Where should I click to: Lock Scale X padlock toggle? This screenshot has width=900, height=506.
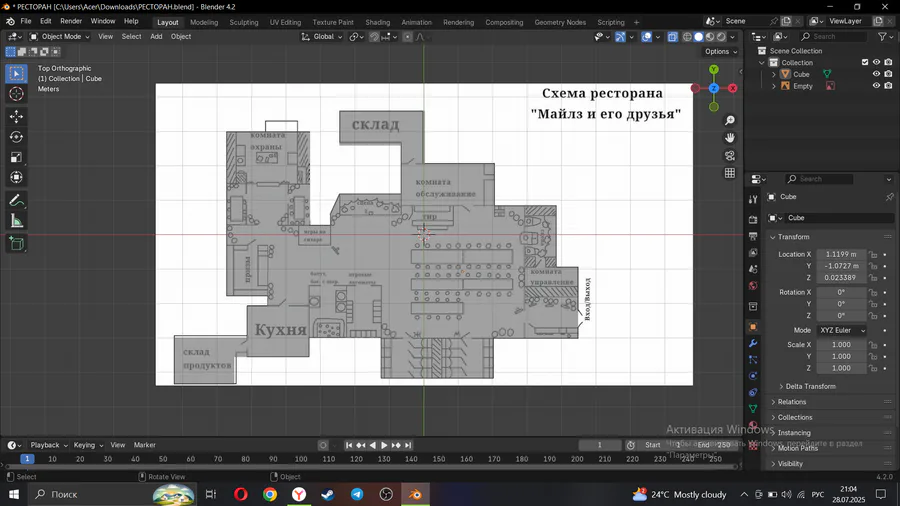(873, 345)
